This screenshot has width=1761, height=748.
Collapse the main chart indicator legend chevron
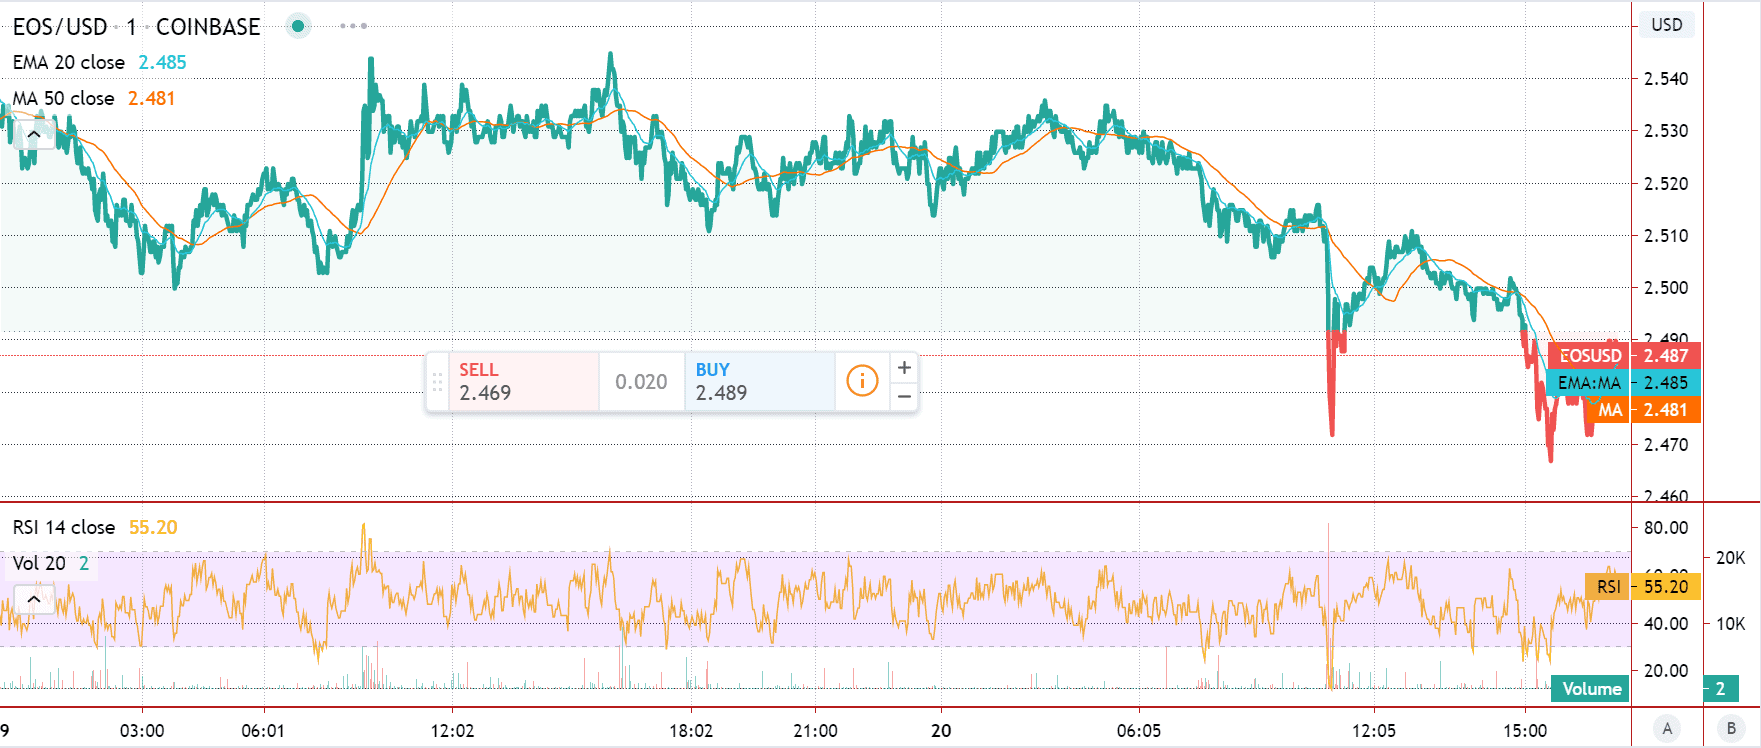pyautogui.click(x=34, y=133)
